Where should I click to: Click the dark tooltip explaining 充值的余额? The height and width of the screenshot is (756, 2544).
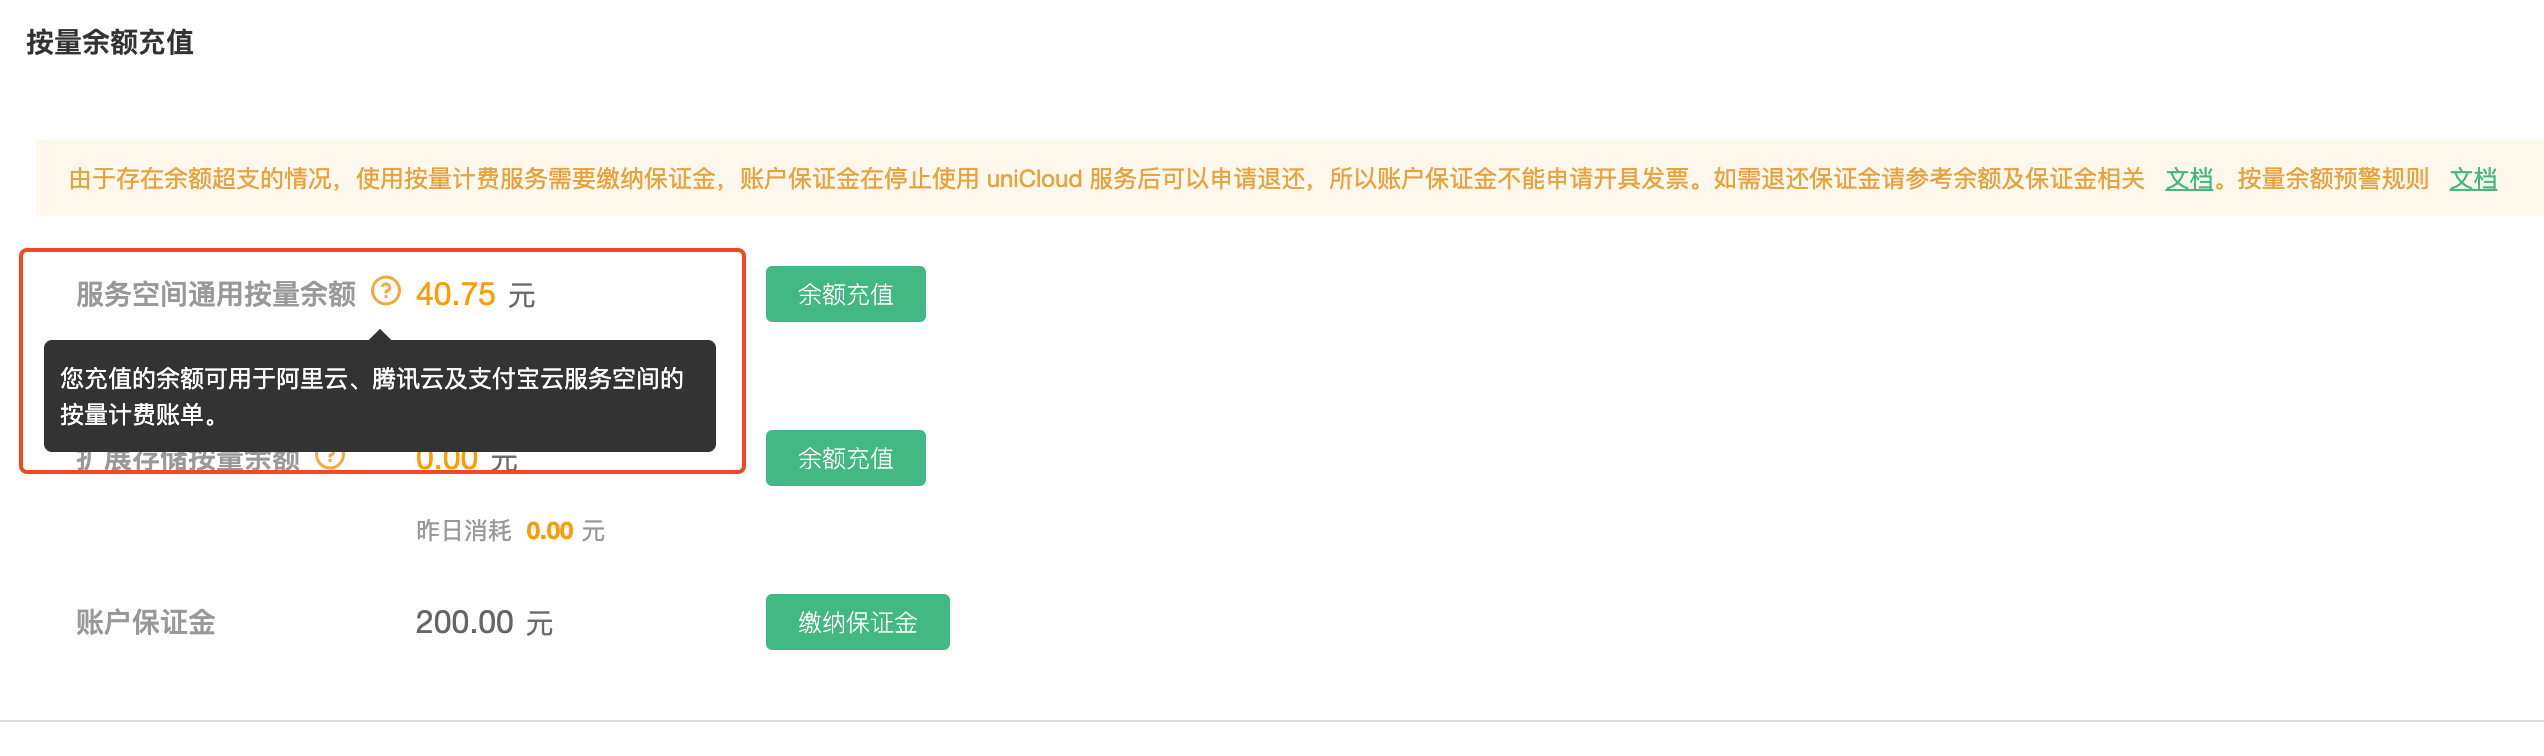[x=380, y=396]
